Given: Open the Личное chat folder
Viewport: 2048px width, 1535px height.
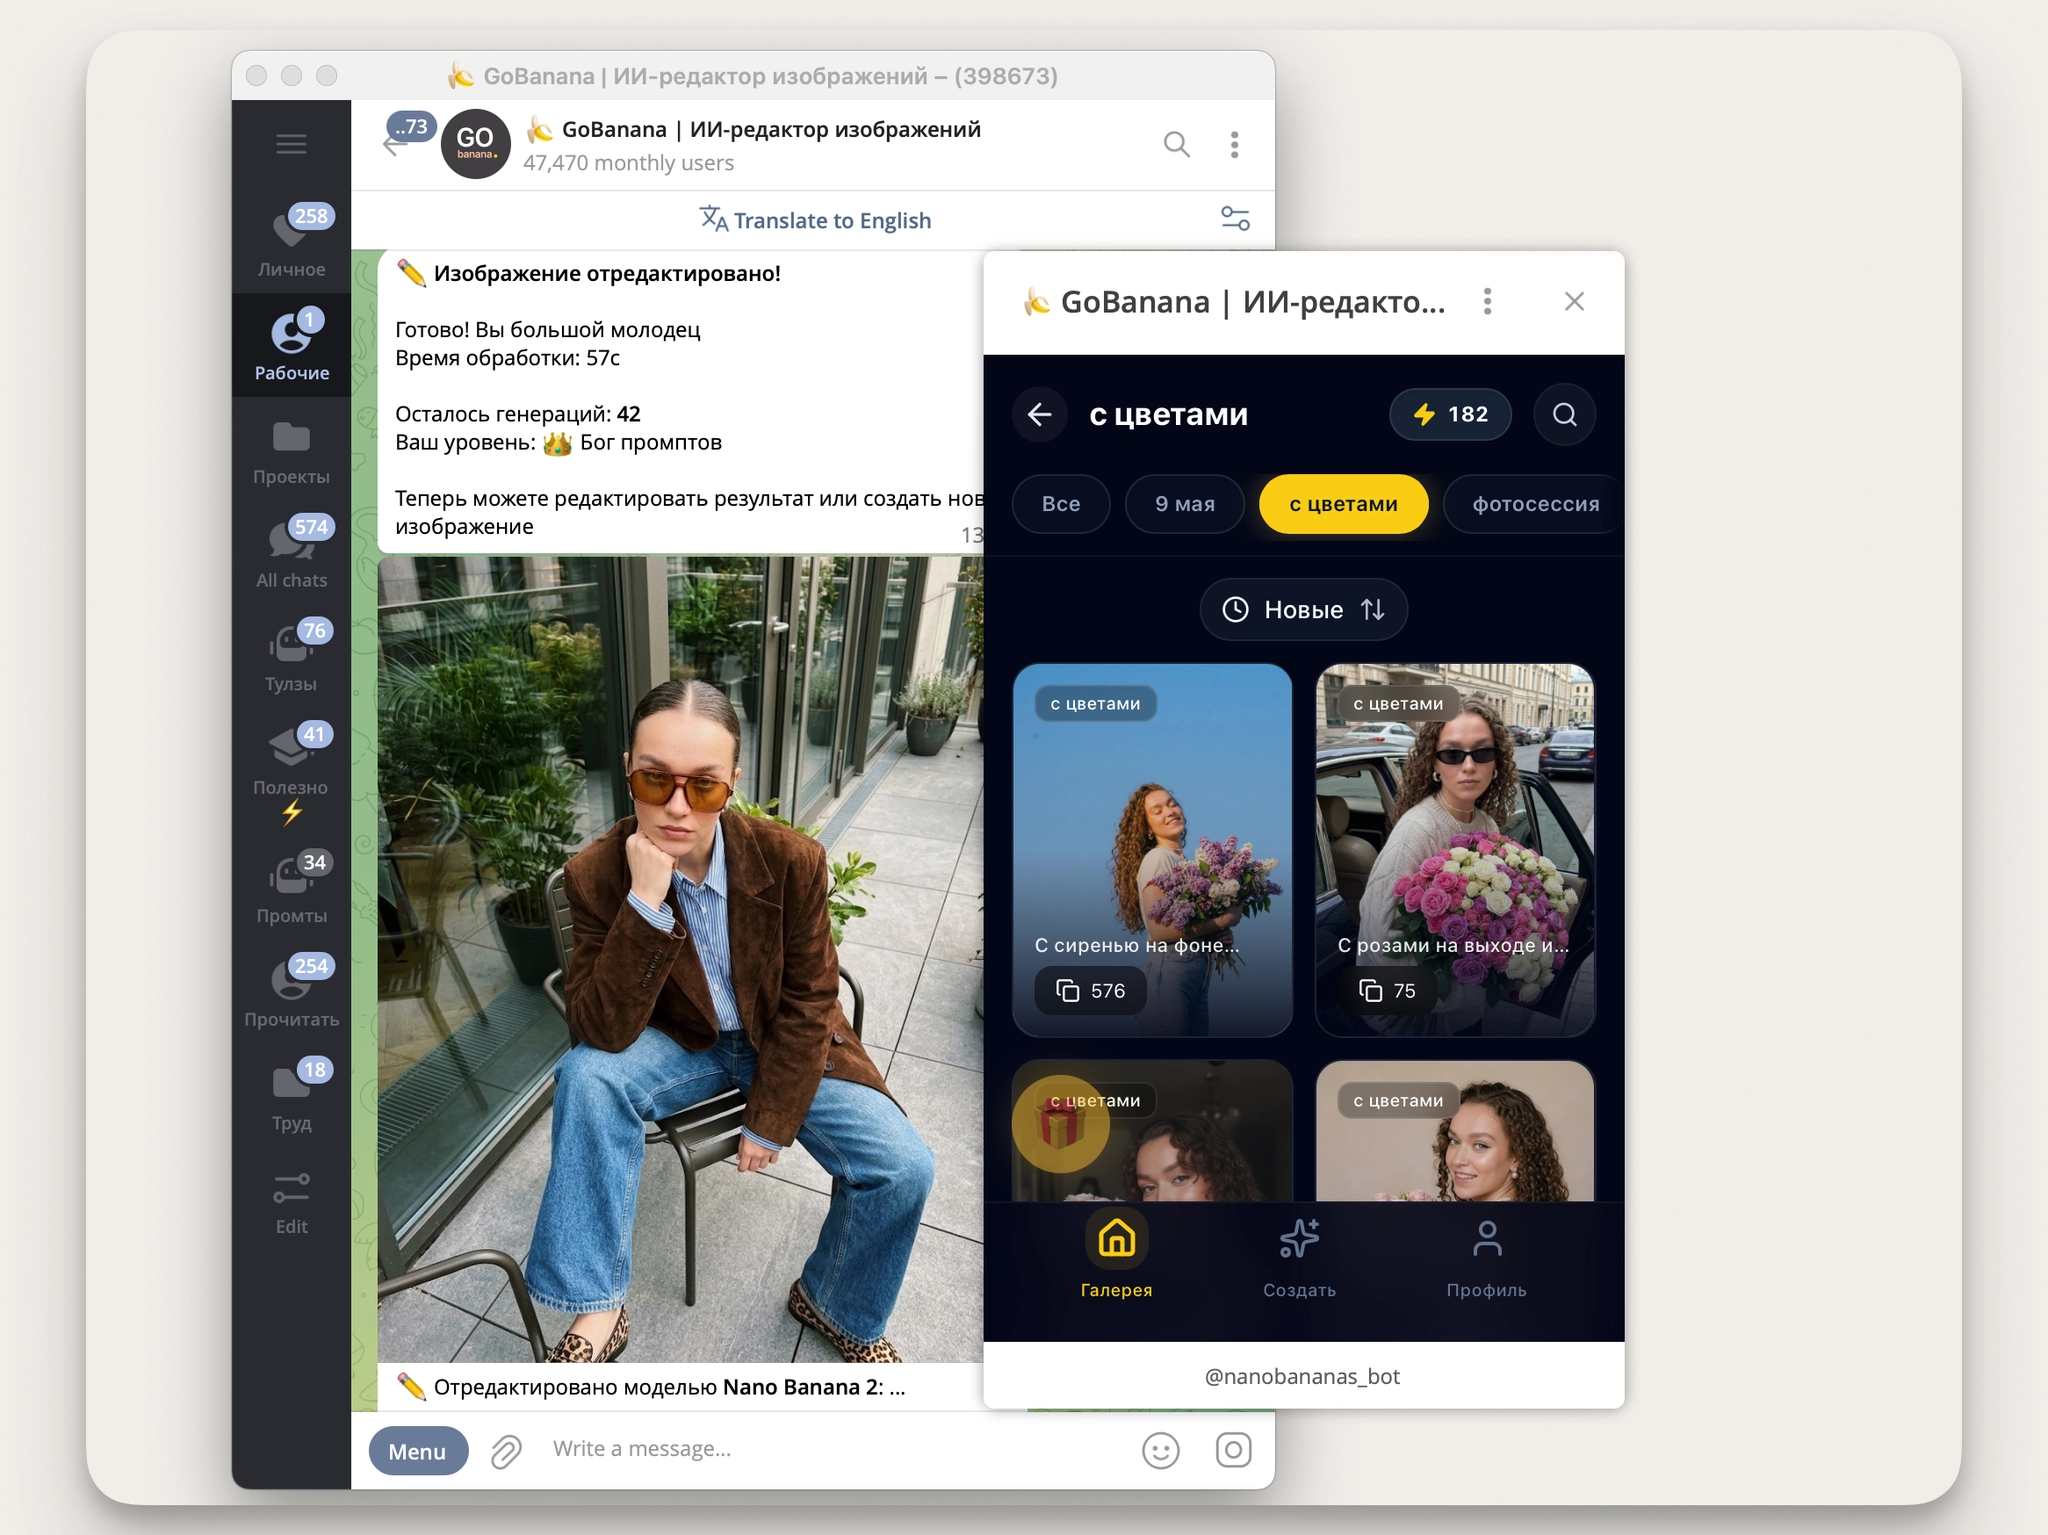Looking at the screenshot, I should click(x=291, y=242).
